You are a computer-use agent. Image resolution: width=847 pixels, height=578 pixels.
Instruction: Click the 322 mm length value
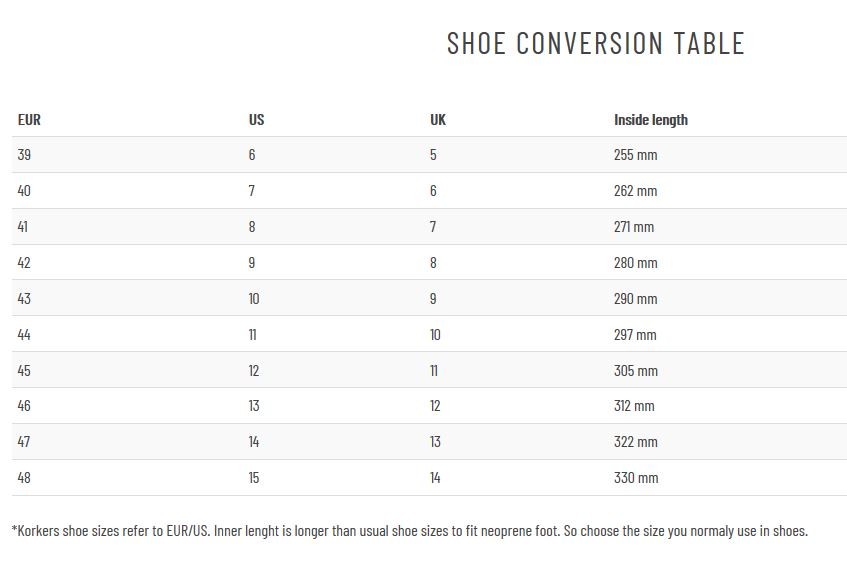[x=636, y=441]
